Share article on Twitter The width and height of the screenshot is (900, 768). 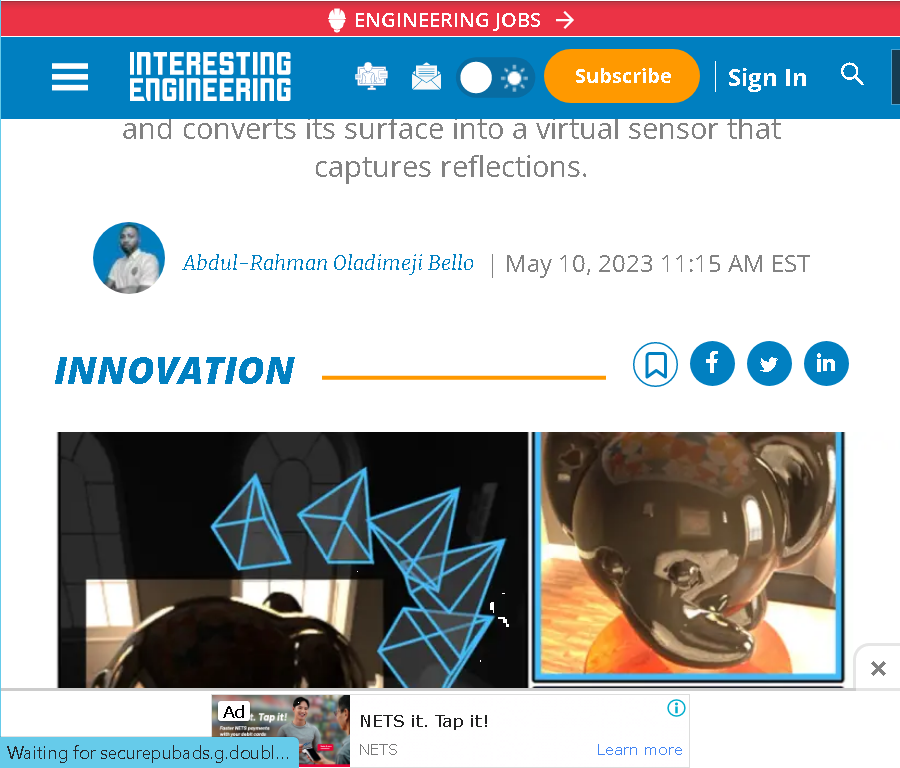point(769,364)
